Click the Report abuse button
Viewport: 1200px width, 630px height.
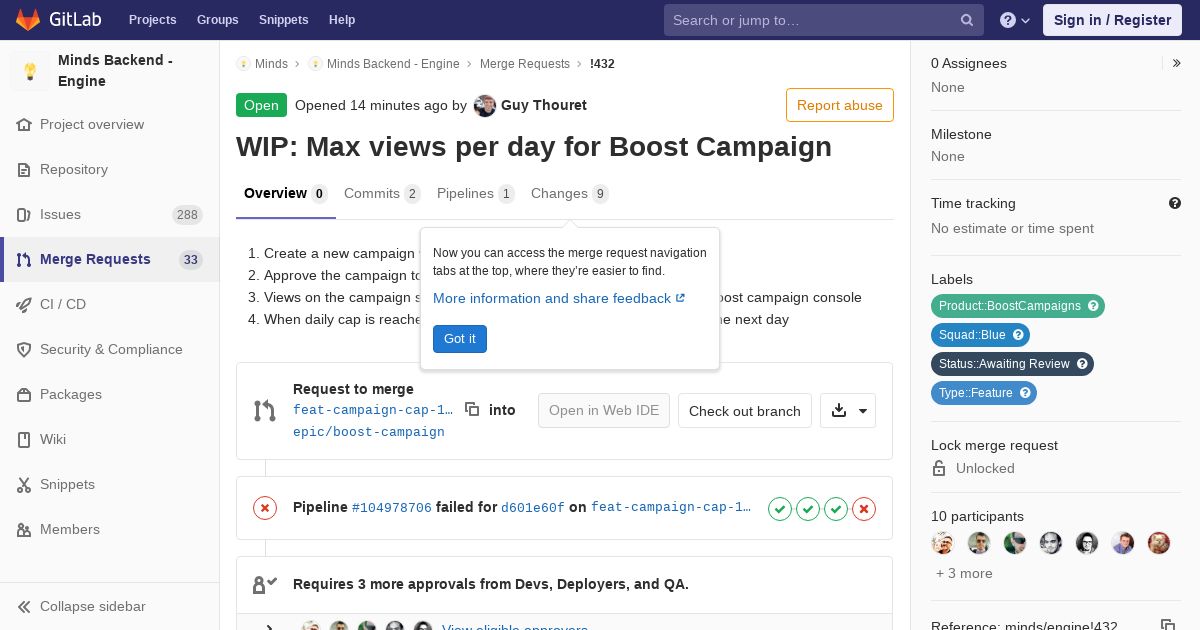840,105
